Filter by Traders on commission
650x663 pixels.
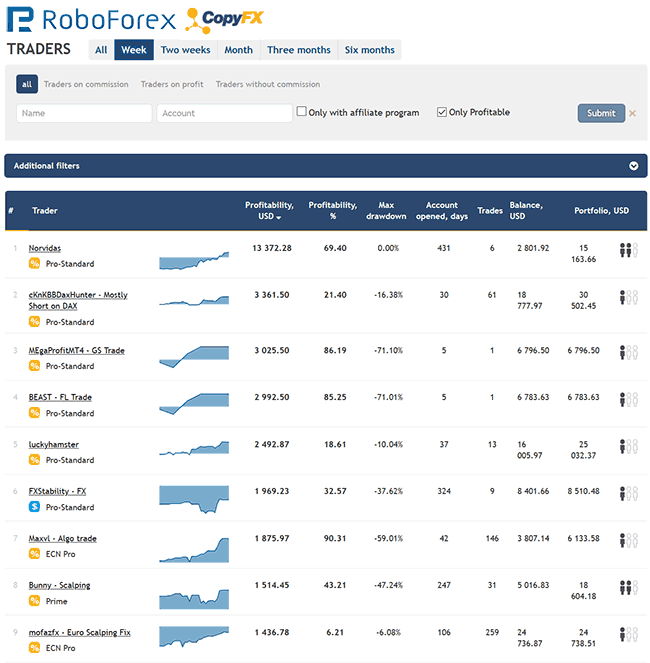click(x=86, y=84)
